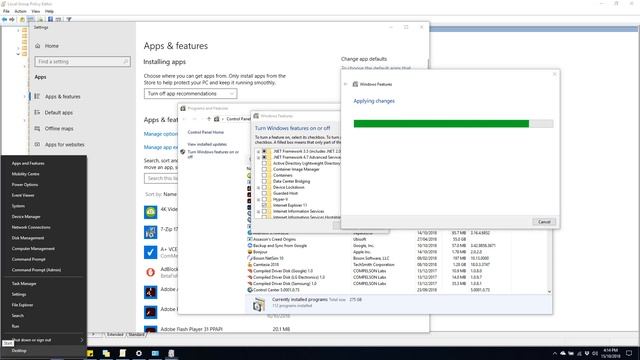
Task: Click View installed updates link
Action: [x=207, y=144]
